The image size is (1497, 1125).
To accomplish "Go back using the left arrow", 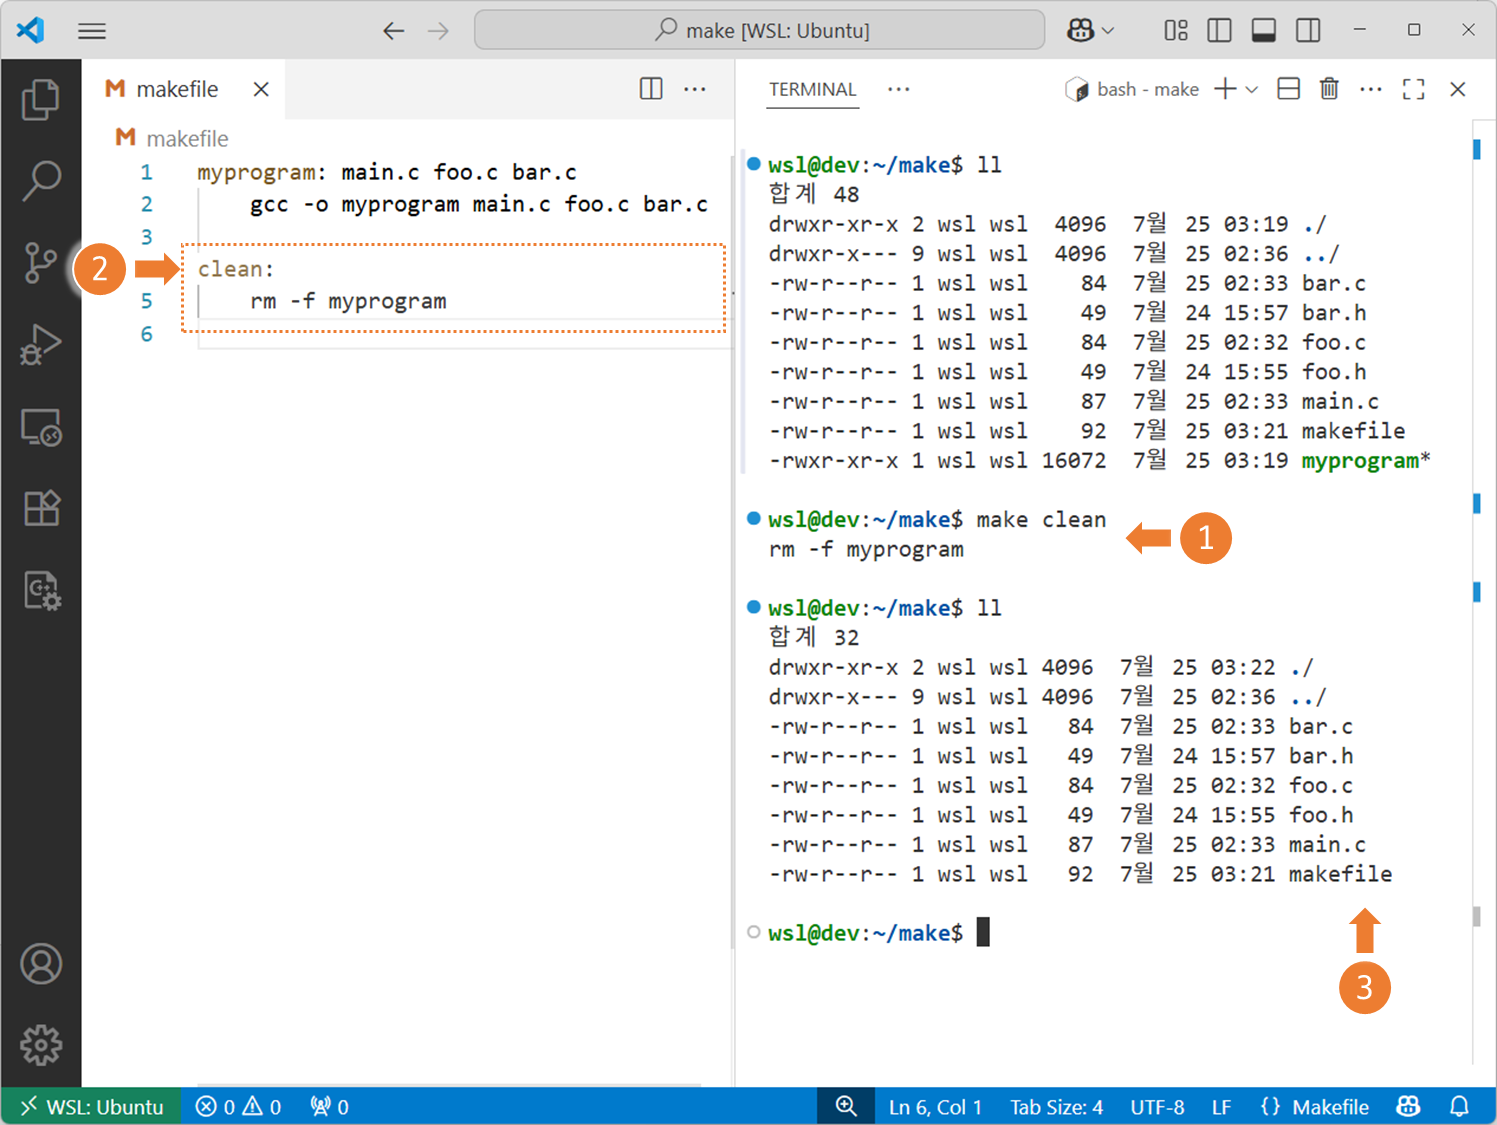I will pos(394,31).
